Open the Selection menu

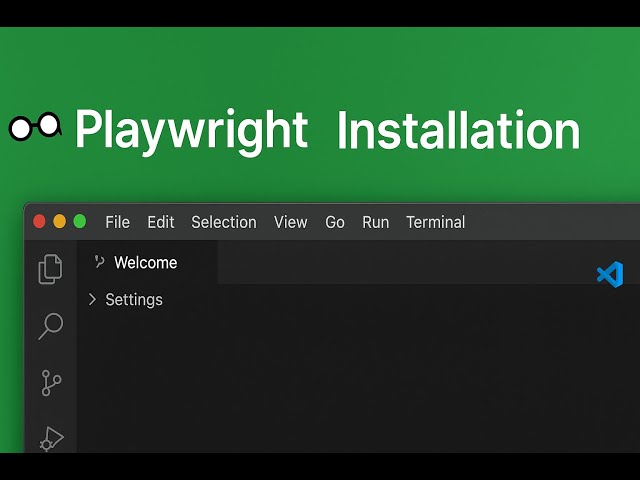point(224,222)
